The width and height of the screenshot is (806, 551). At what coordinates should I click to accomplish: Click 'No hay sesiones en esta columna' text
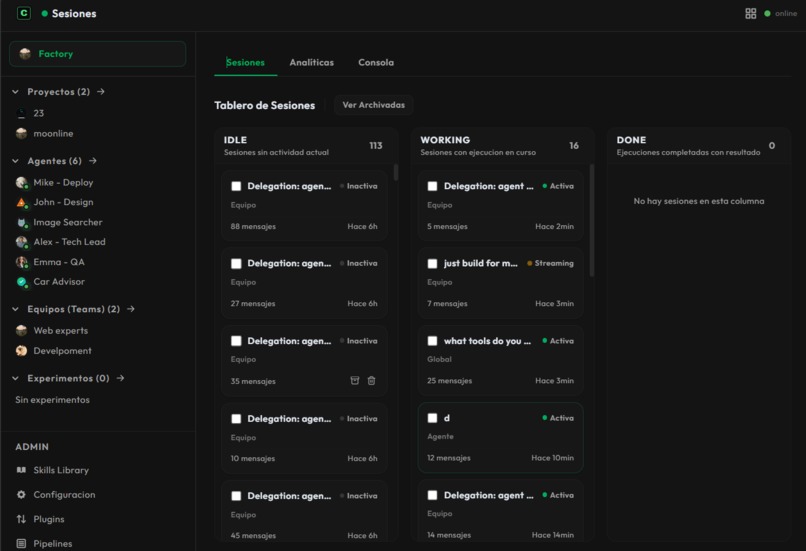click(x=699, y=201)
